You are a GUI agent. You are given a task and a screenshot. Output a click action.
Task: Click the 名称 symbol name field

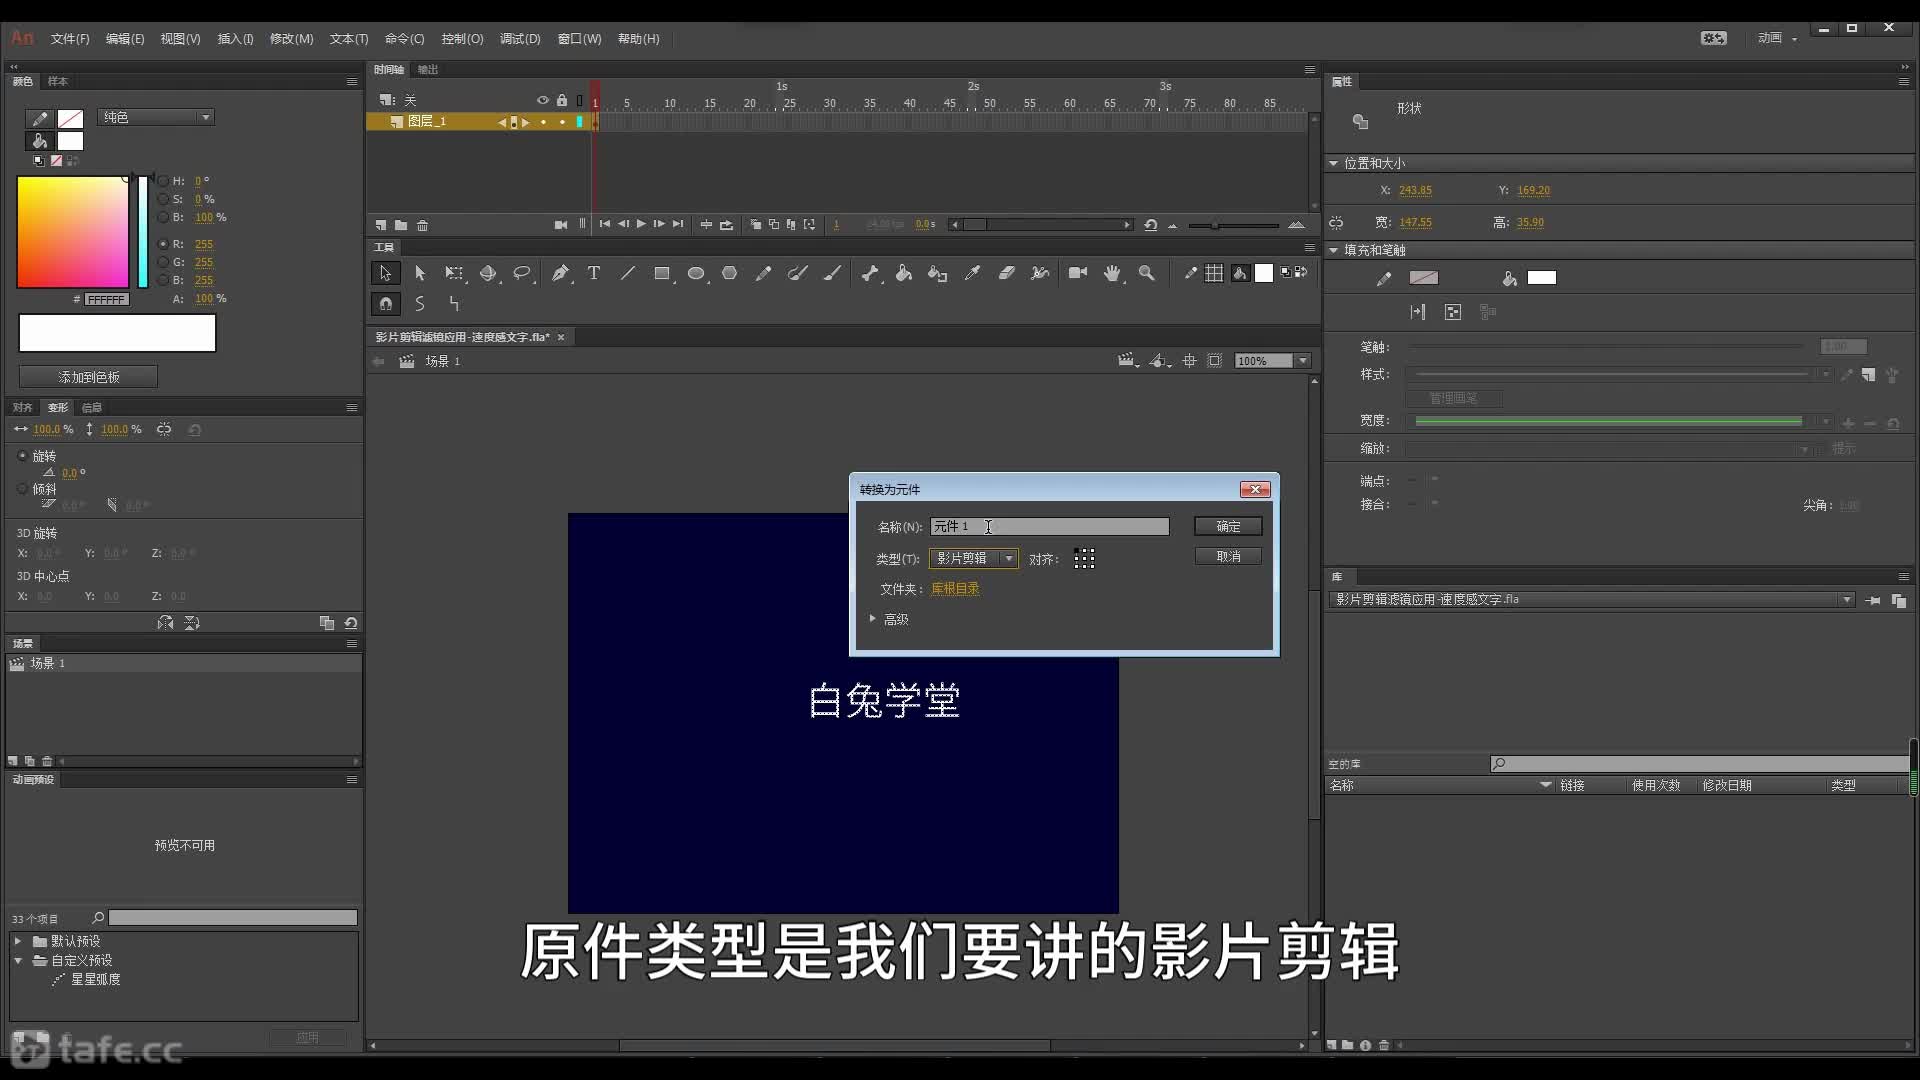pos(1049,526)
